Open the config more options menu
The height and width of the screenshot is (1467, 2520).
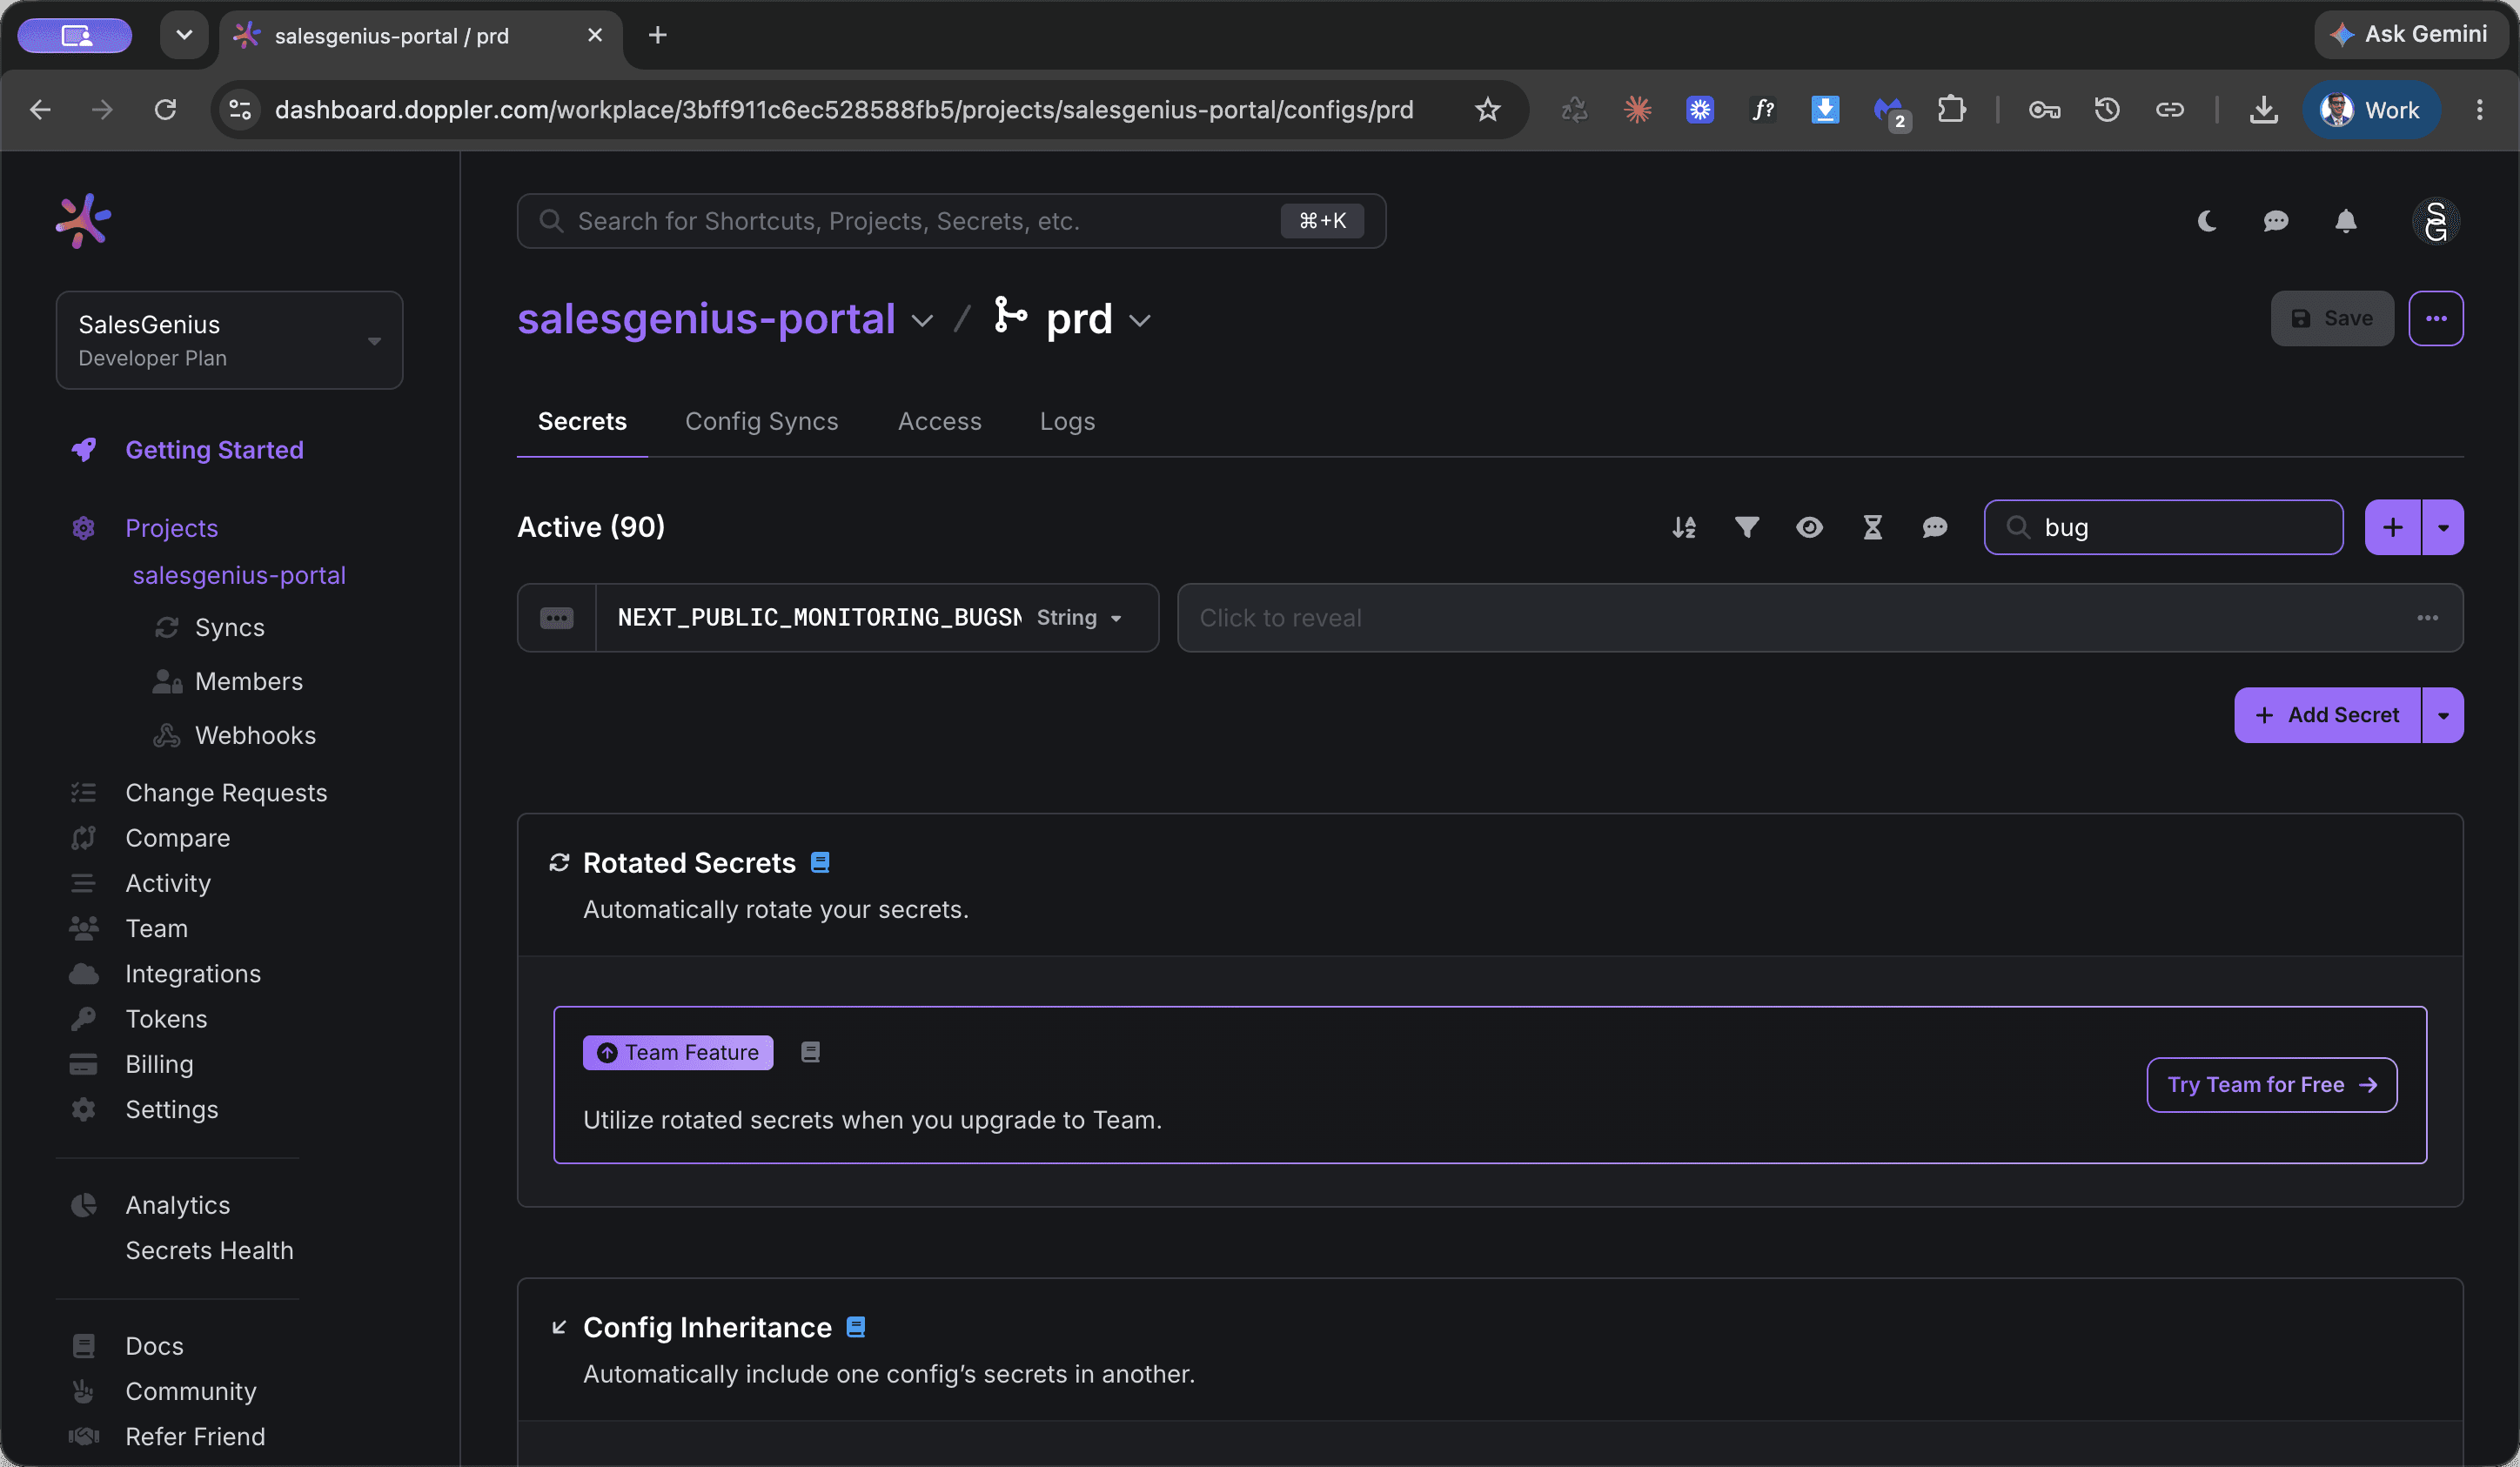2436,318
